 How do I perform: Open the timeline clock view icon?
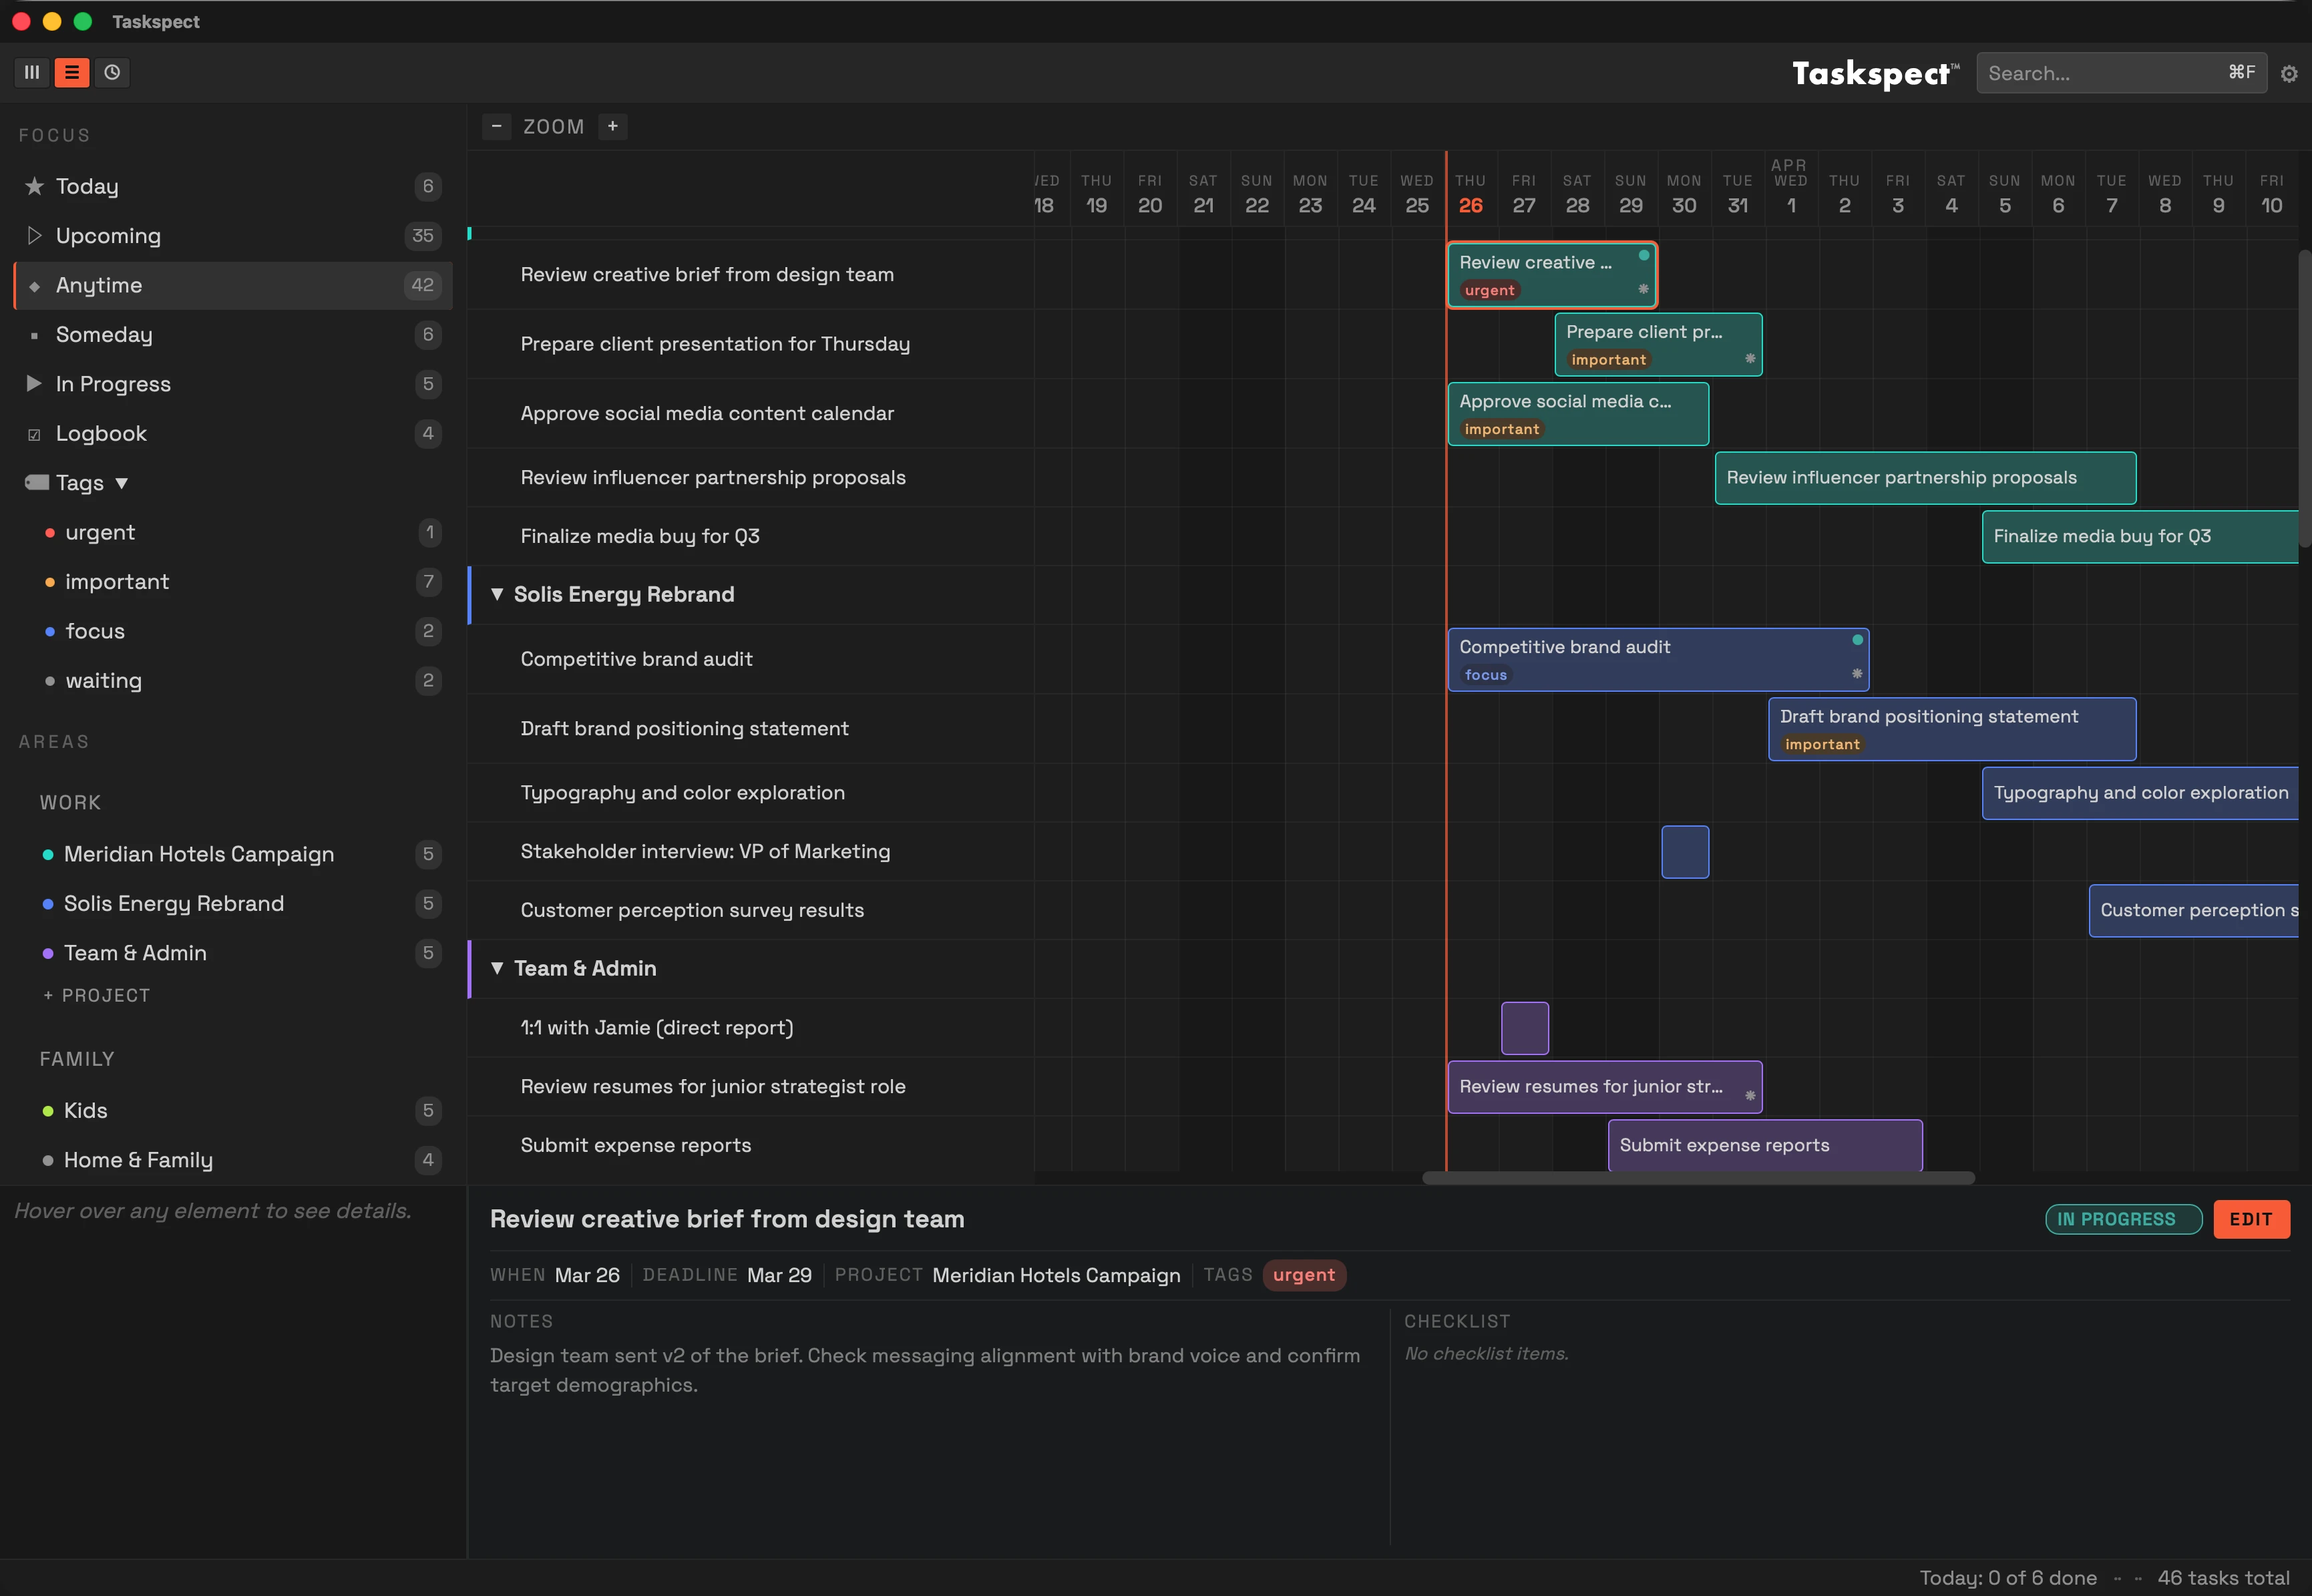pos(112,72)
